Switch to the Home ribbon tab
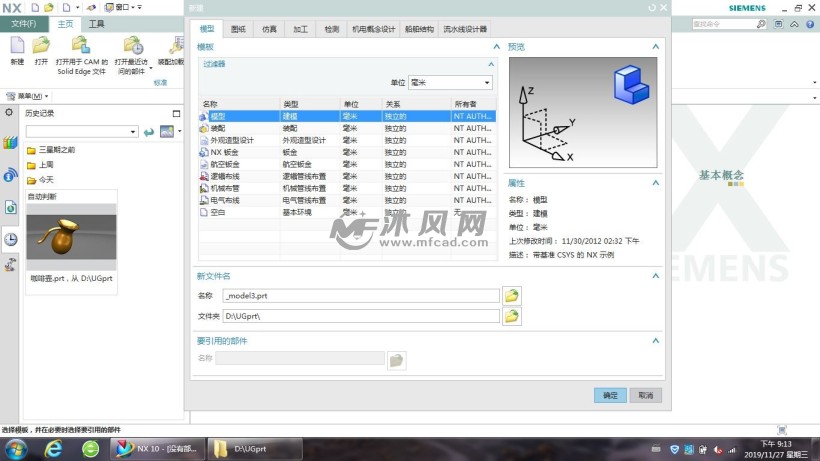This screenshot has width=820, height=461. click(65, 24)
